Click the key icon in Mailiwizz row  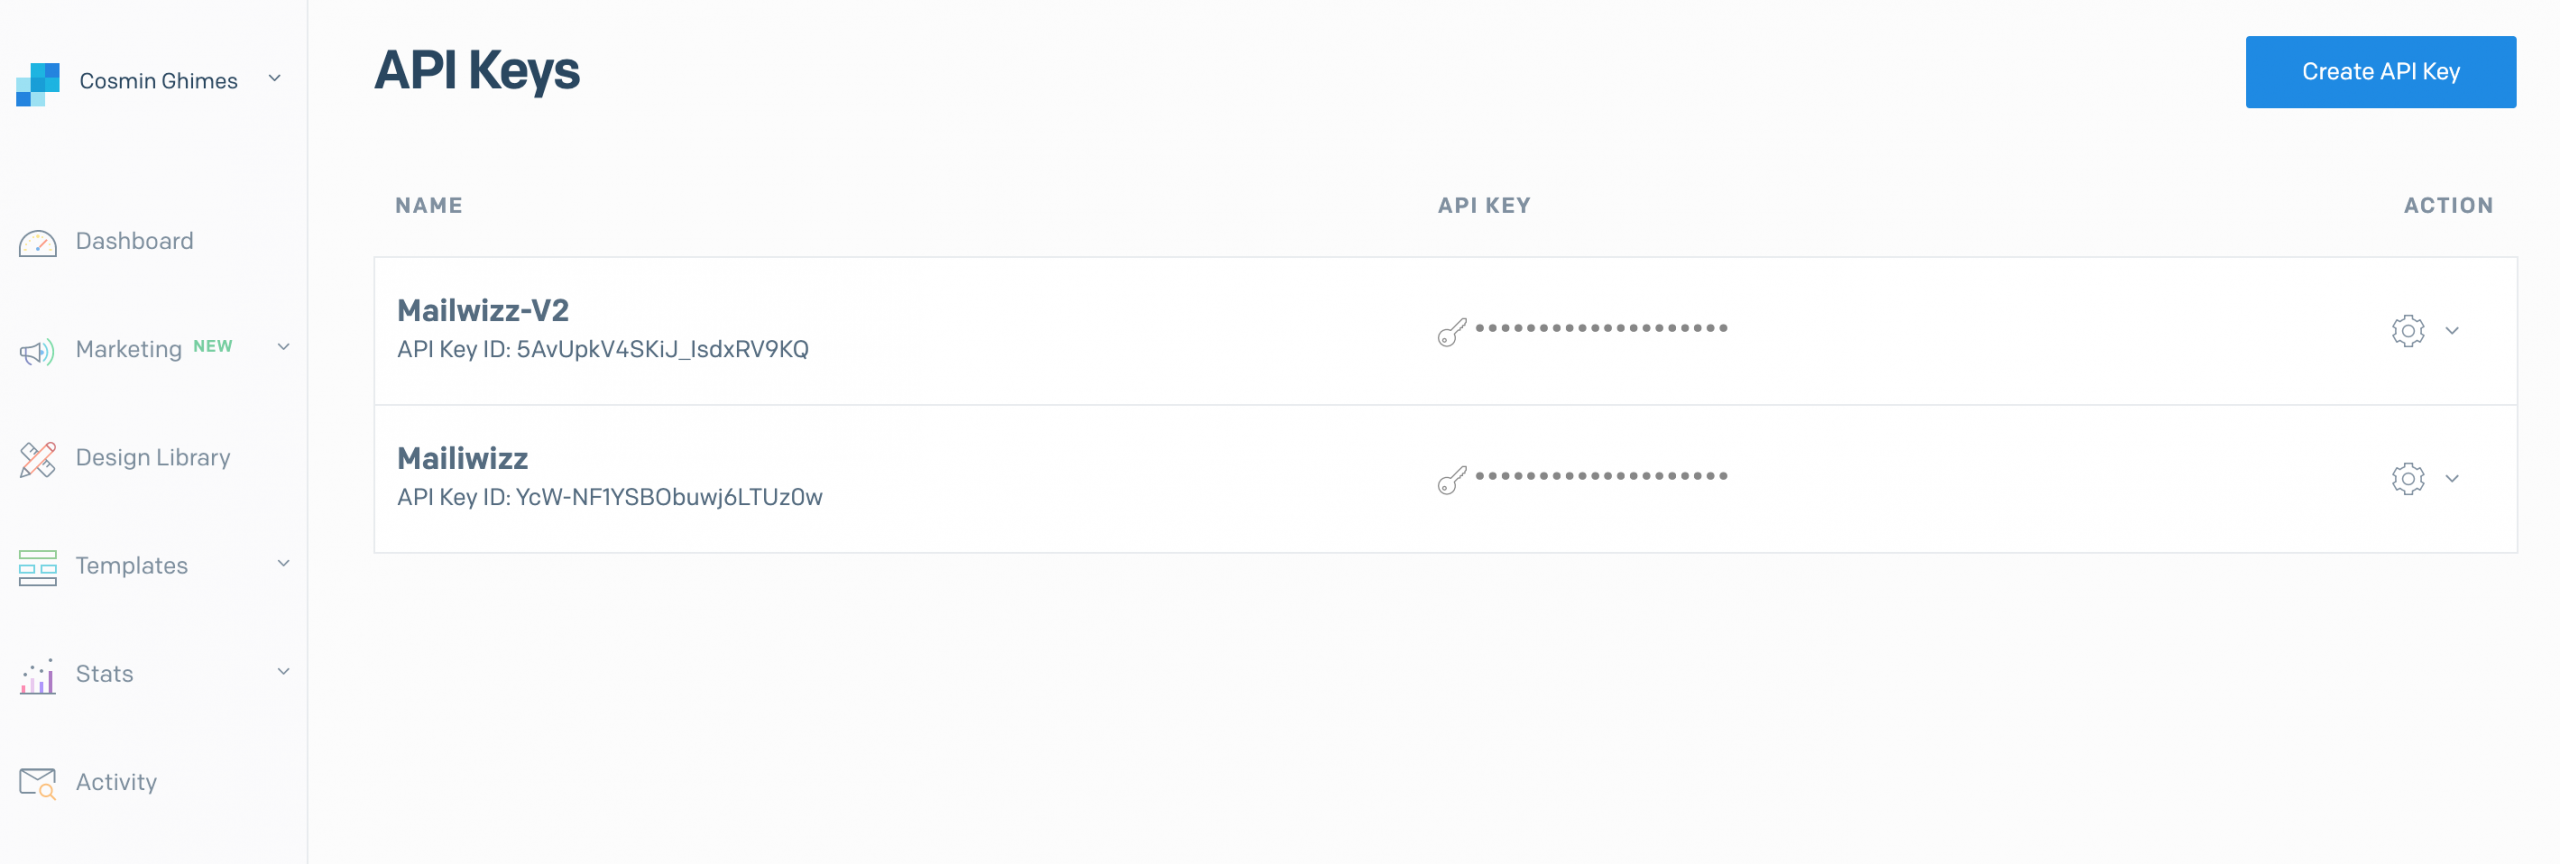(1452, 479)
